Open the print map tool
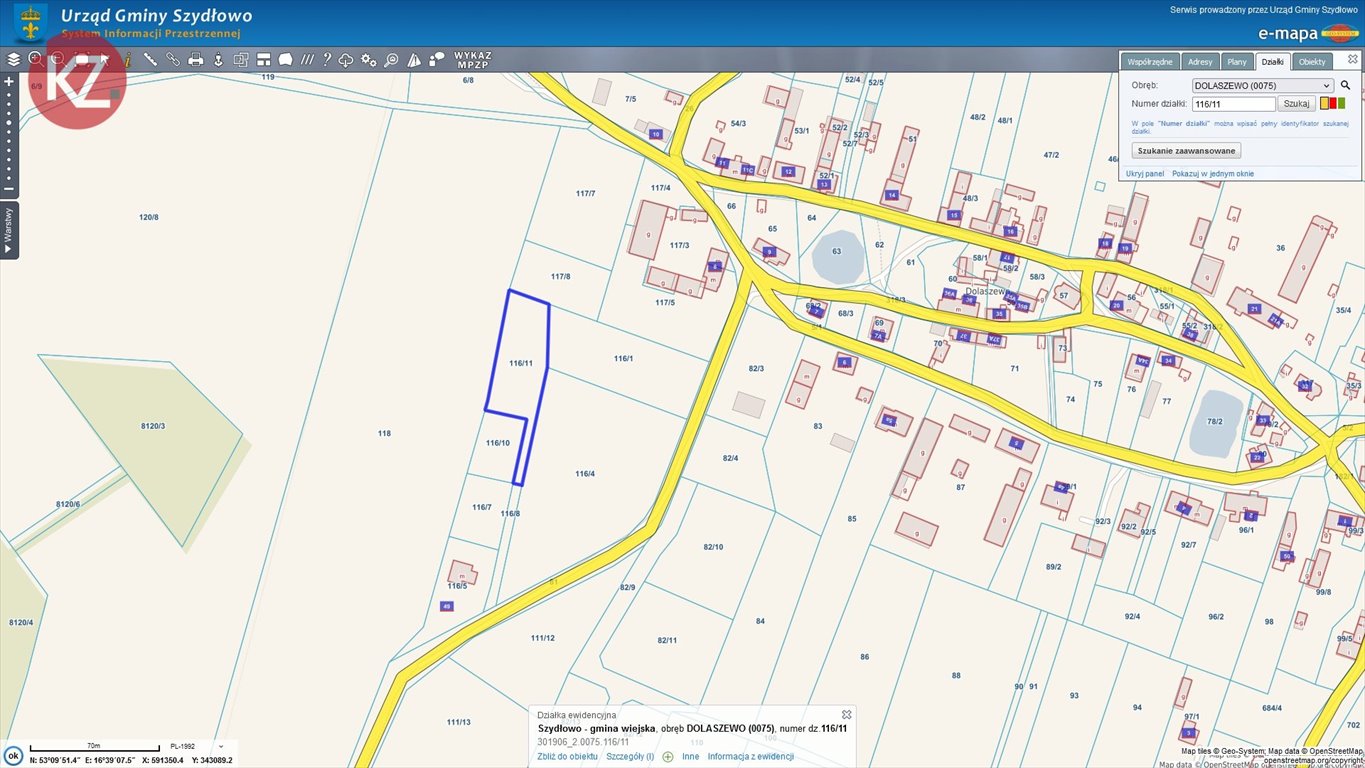 (x=196, y=60)
